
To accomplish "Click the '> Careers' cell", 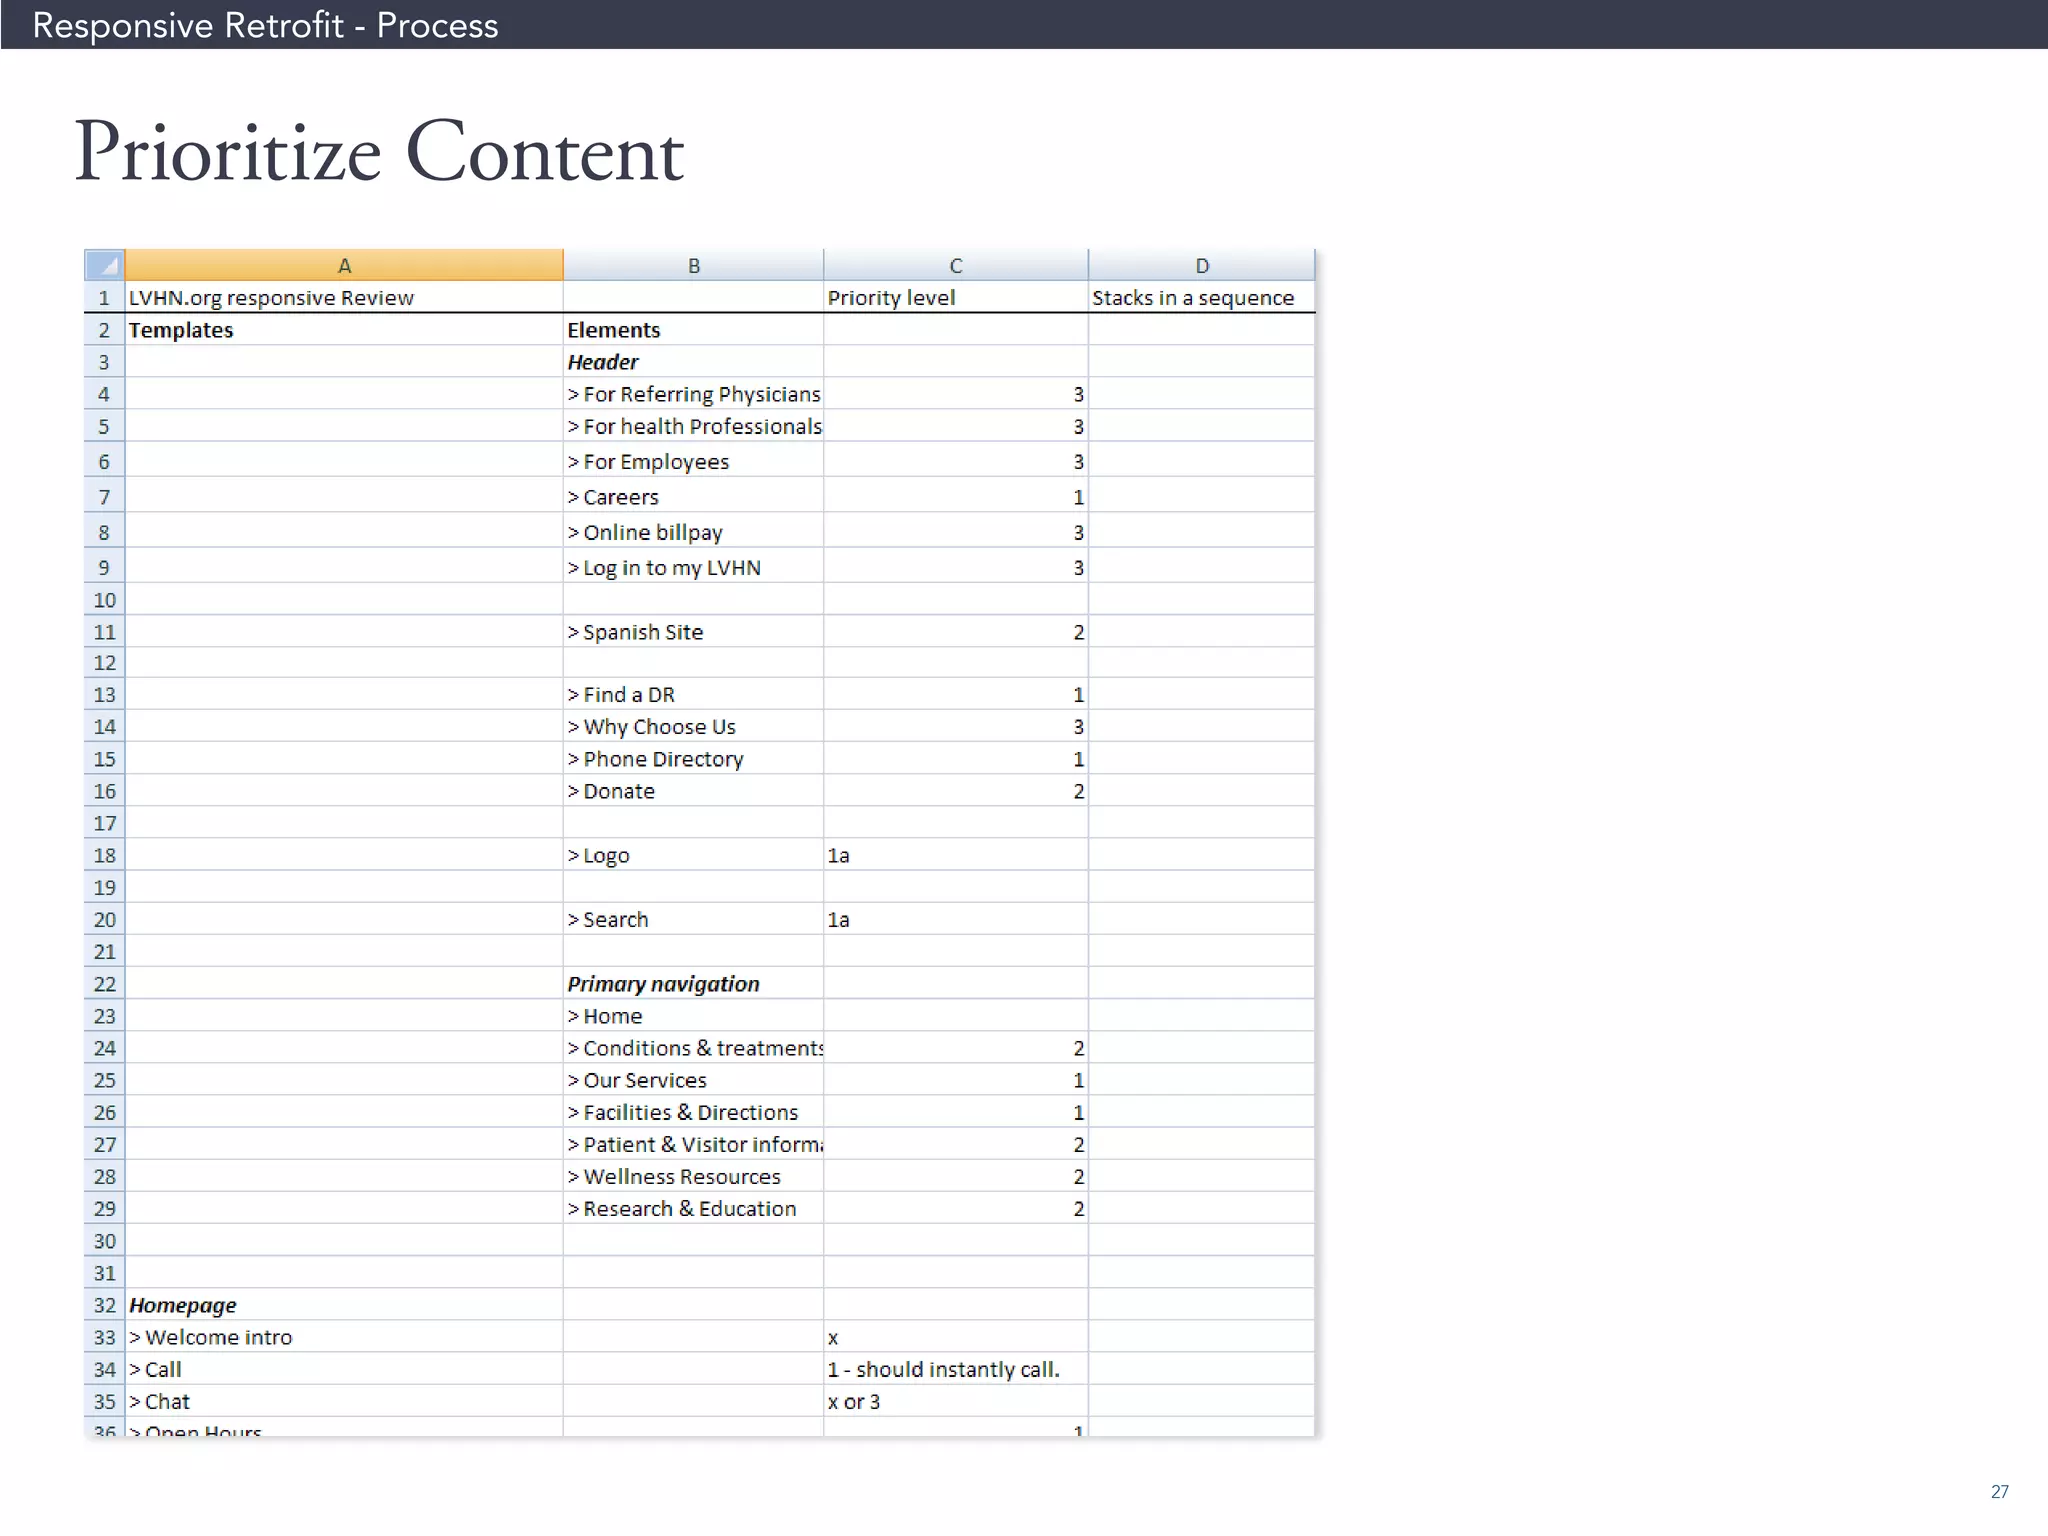I will [693, 496].
